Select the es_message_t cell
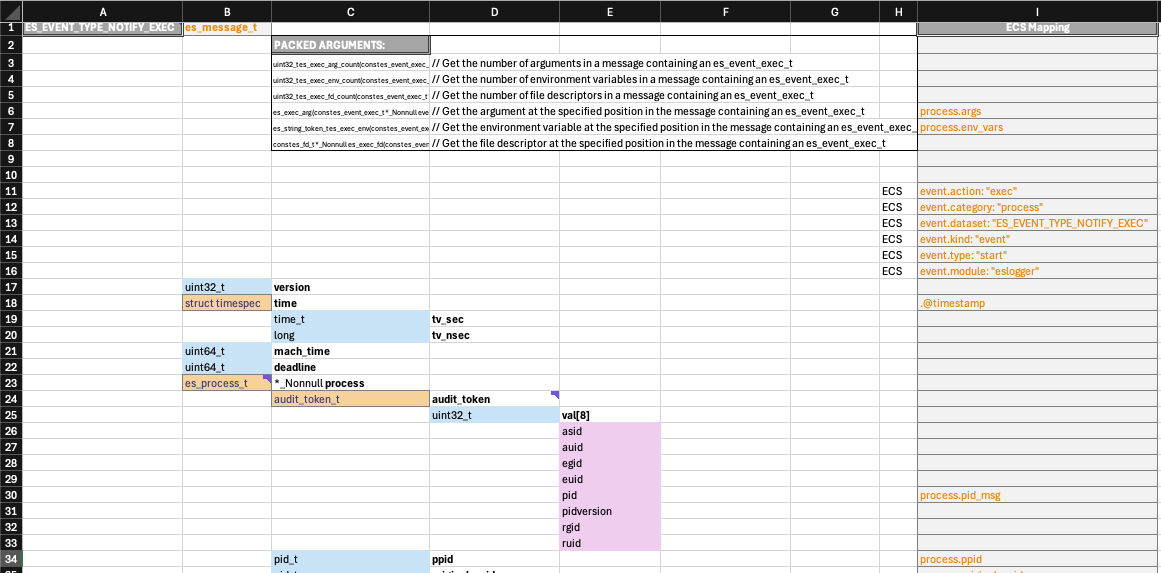Image resolution: width=1161 pixels, height=573 pixels. point(227,27)
